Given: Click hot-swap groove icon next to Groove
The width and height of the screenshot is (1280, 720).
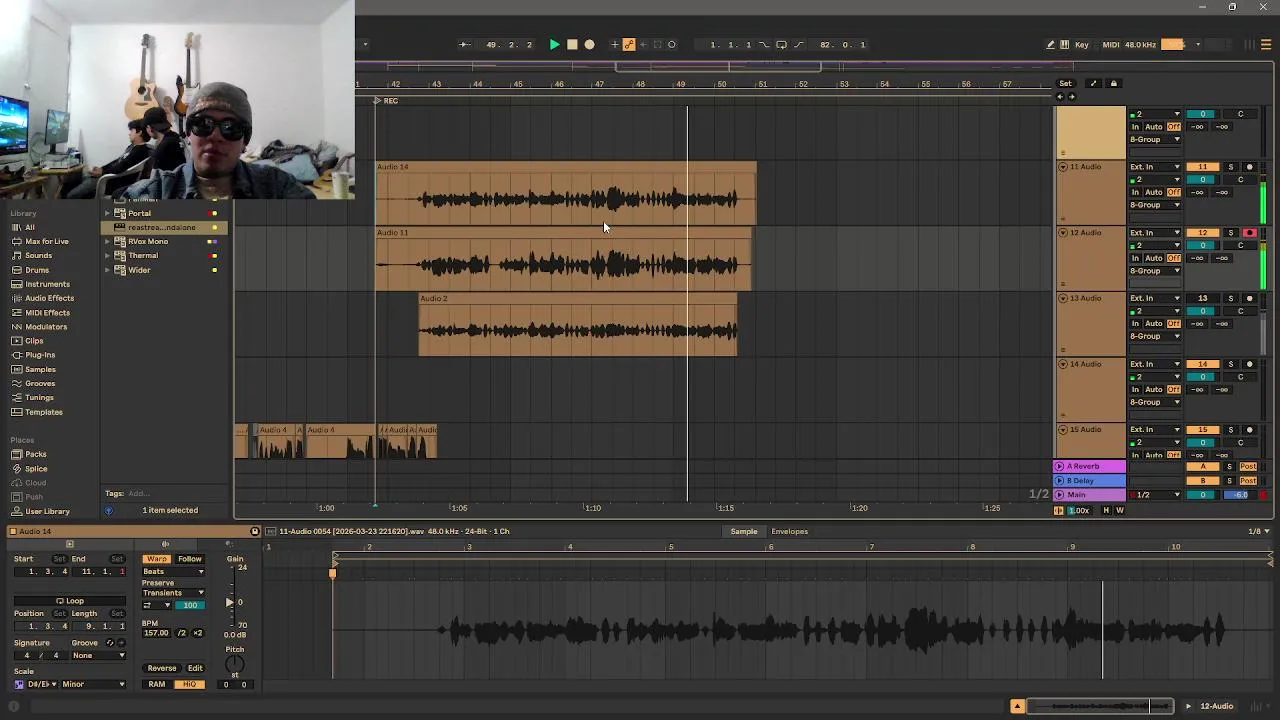Looking at the screenshot, I should (x=110, y=642).
